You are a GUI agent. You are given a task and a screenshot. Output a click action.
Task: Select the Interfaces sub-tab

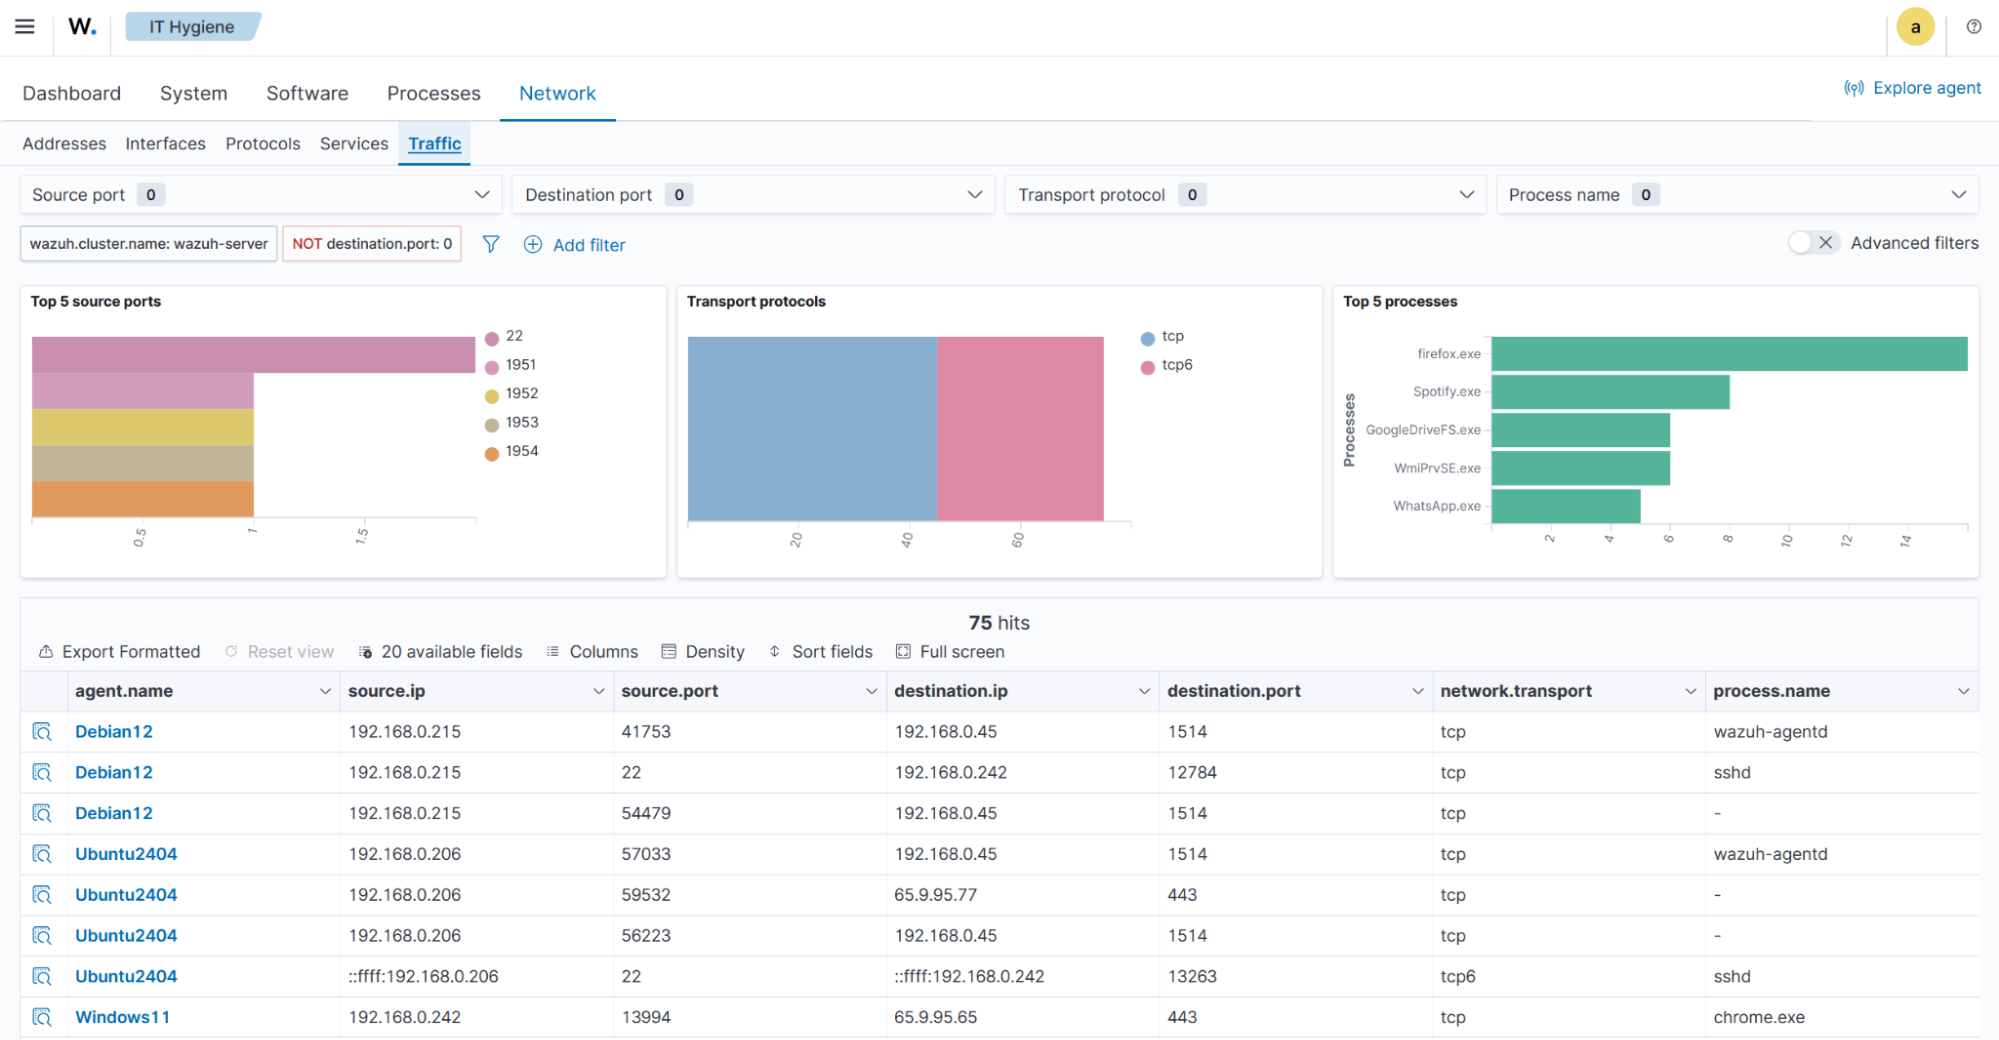pyautogui.click(x=165, y=144)
